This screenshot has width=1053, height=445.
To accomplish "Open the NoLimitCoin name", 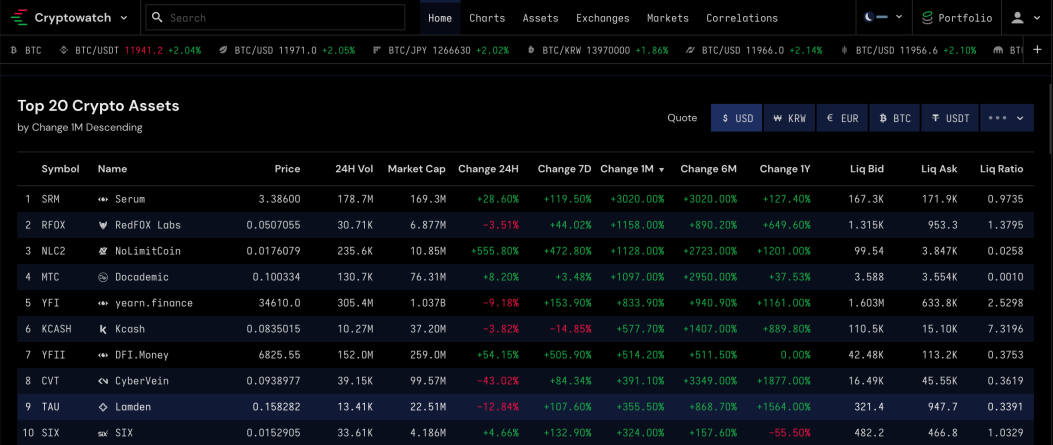I will (148, 251).
